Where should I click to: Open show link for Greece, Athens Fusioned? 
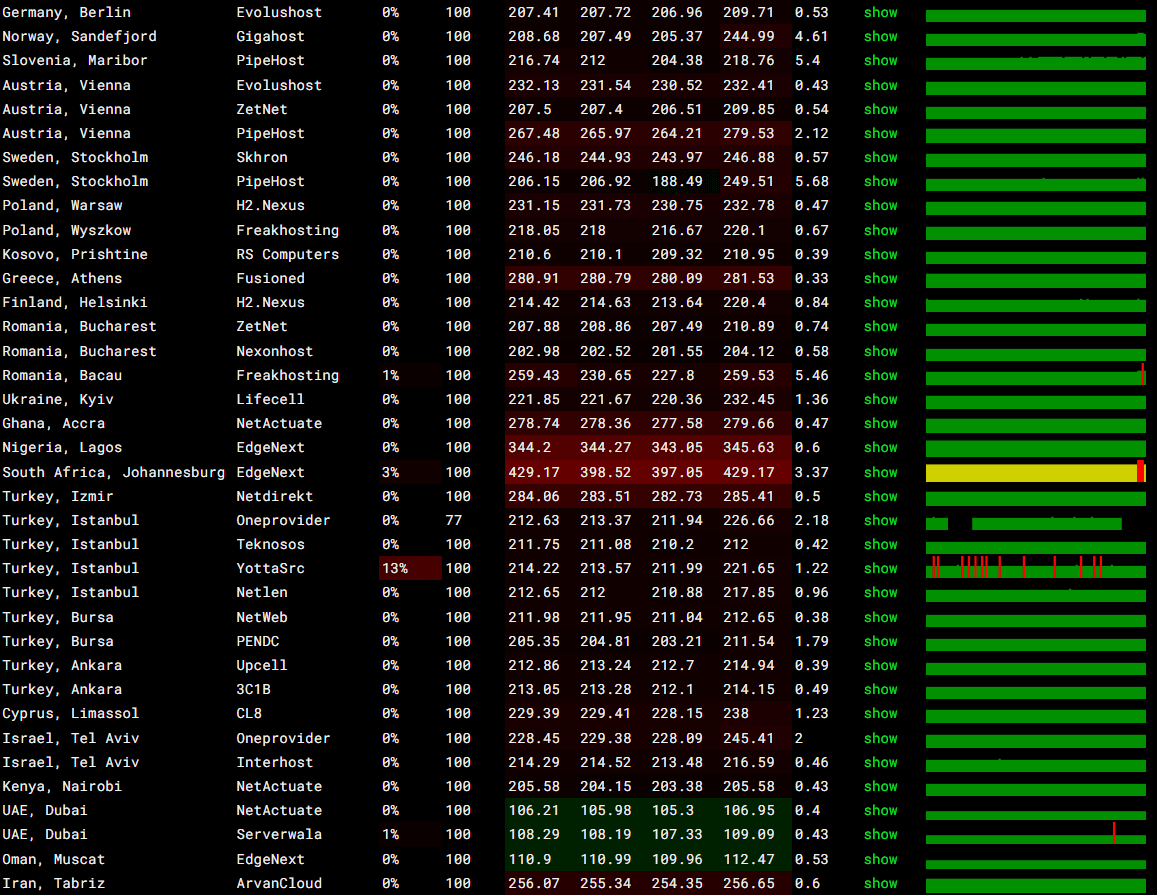tap(880, 278)
